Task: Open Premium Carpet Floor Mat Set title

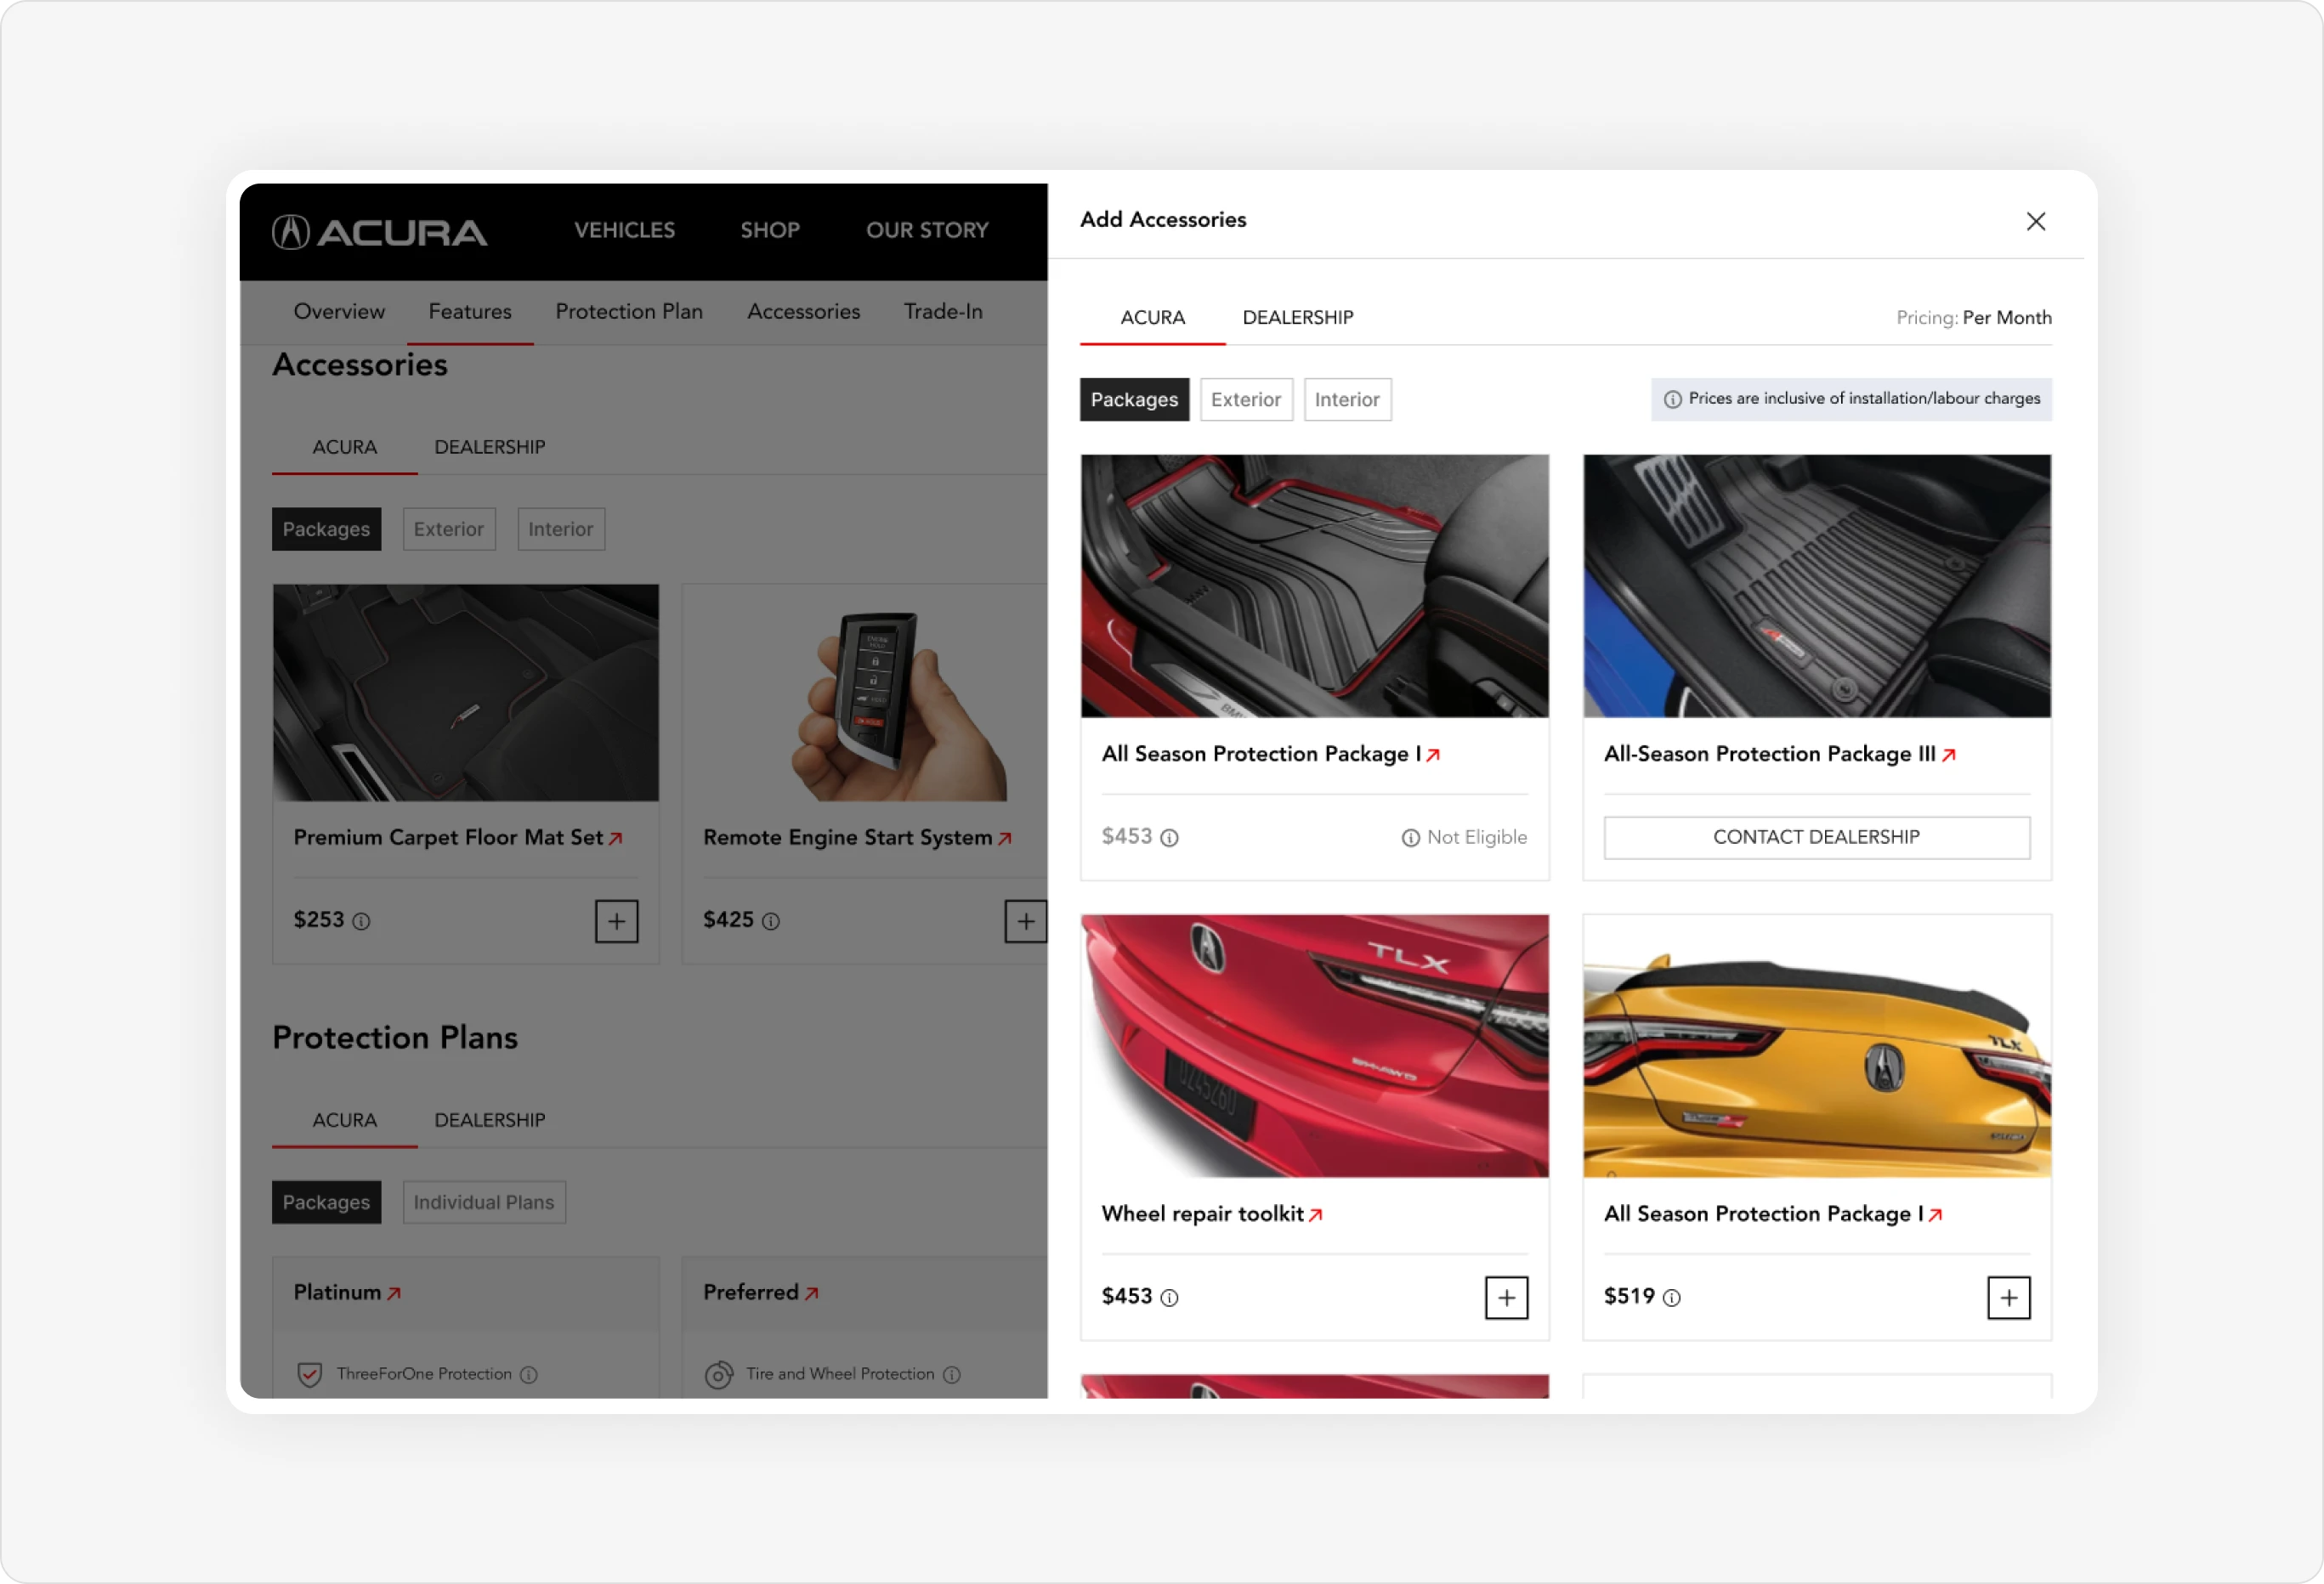Action: click(448, 838)
